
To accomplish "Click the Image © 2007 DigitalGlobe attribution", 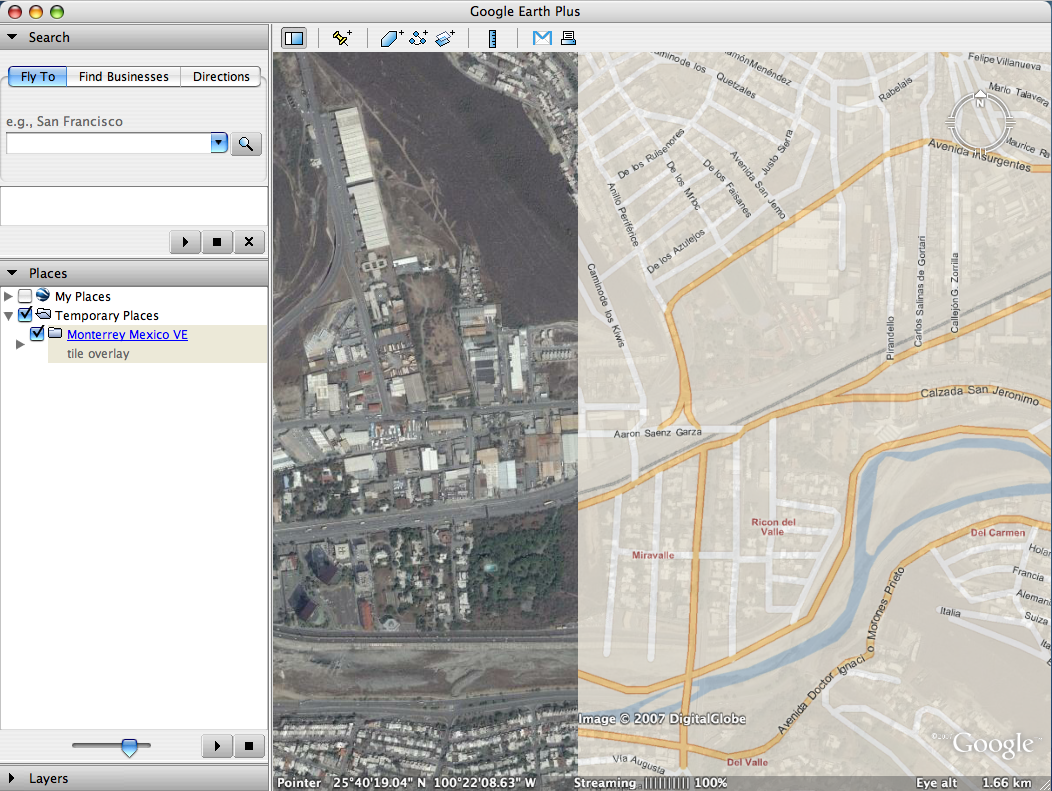I will click(x=662, y=719).
